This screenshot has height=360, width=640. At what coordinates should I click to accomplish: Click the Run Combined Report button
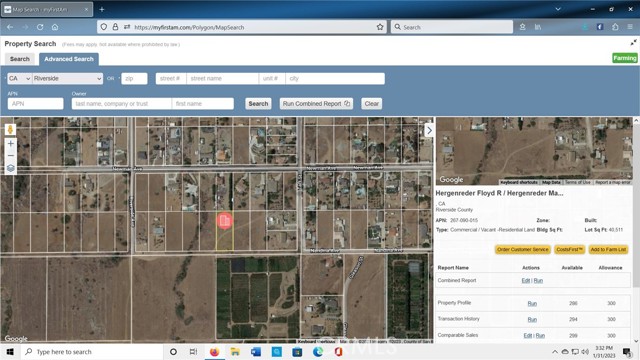316,104
